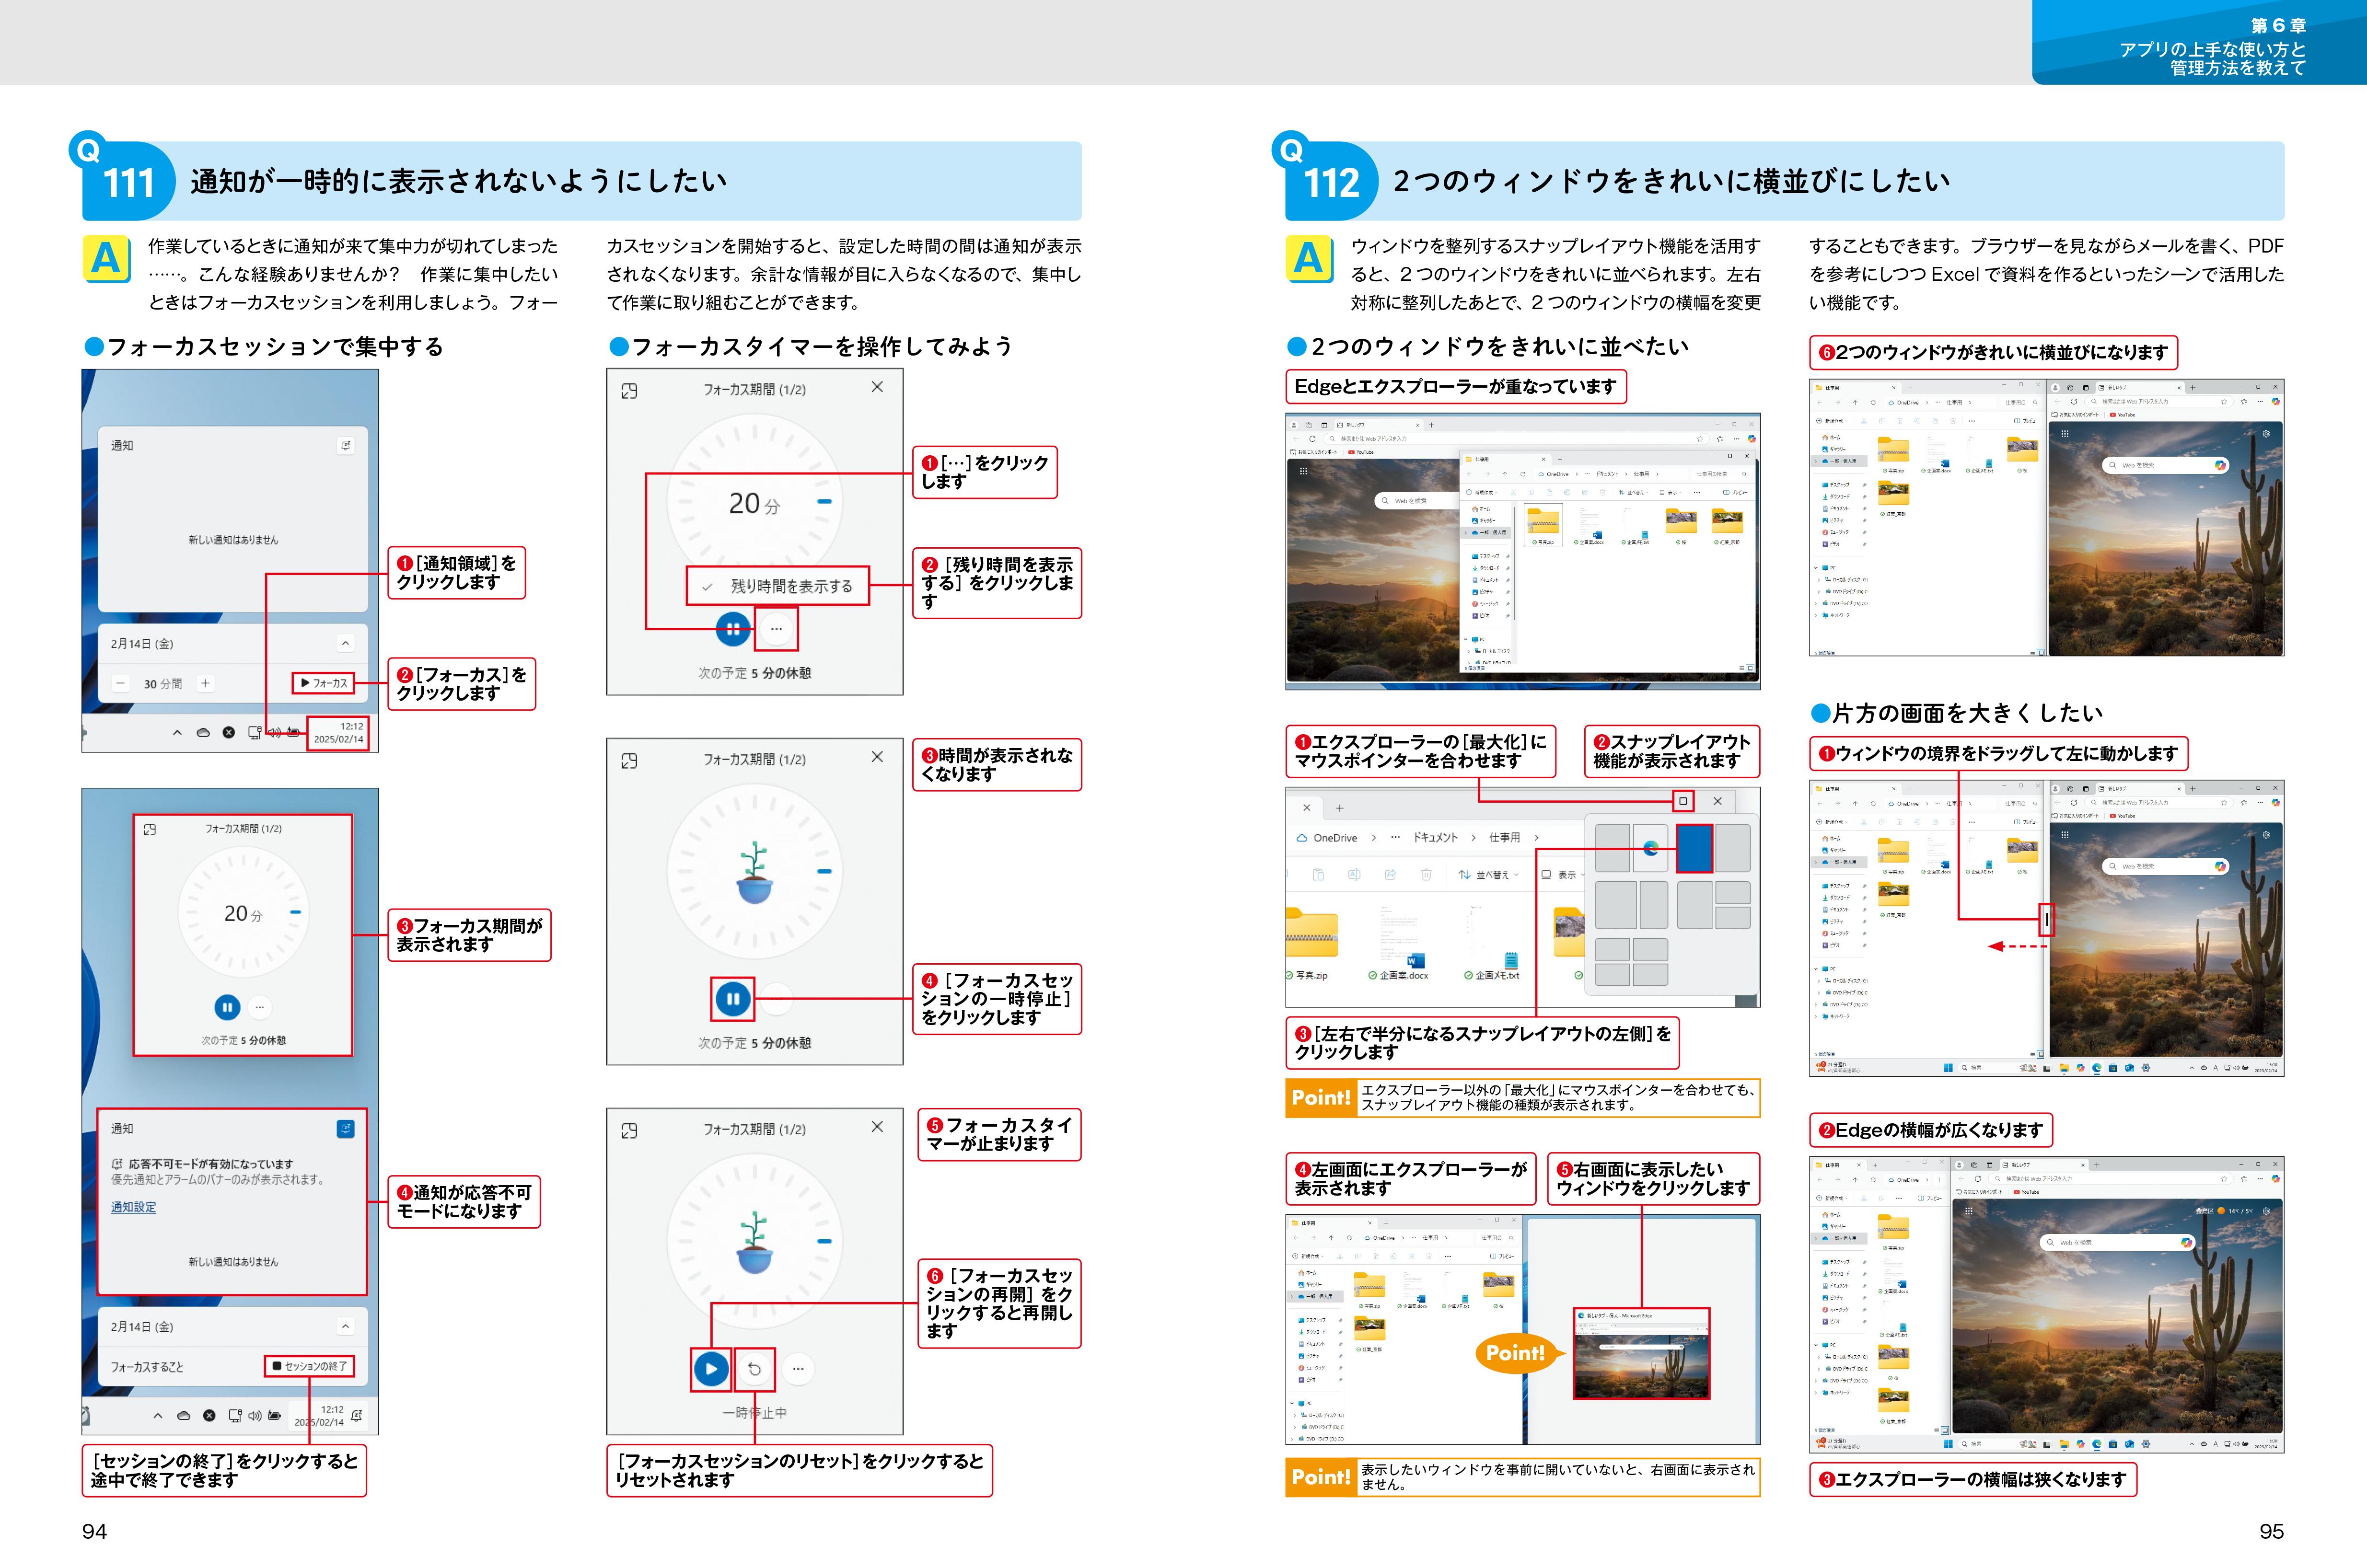Screen dimensions: 2367x1568
Task: Toggle the checked 残り時間を表示する menu item
Action: (x=779, y=586)
